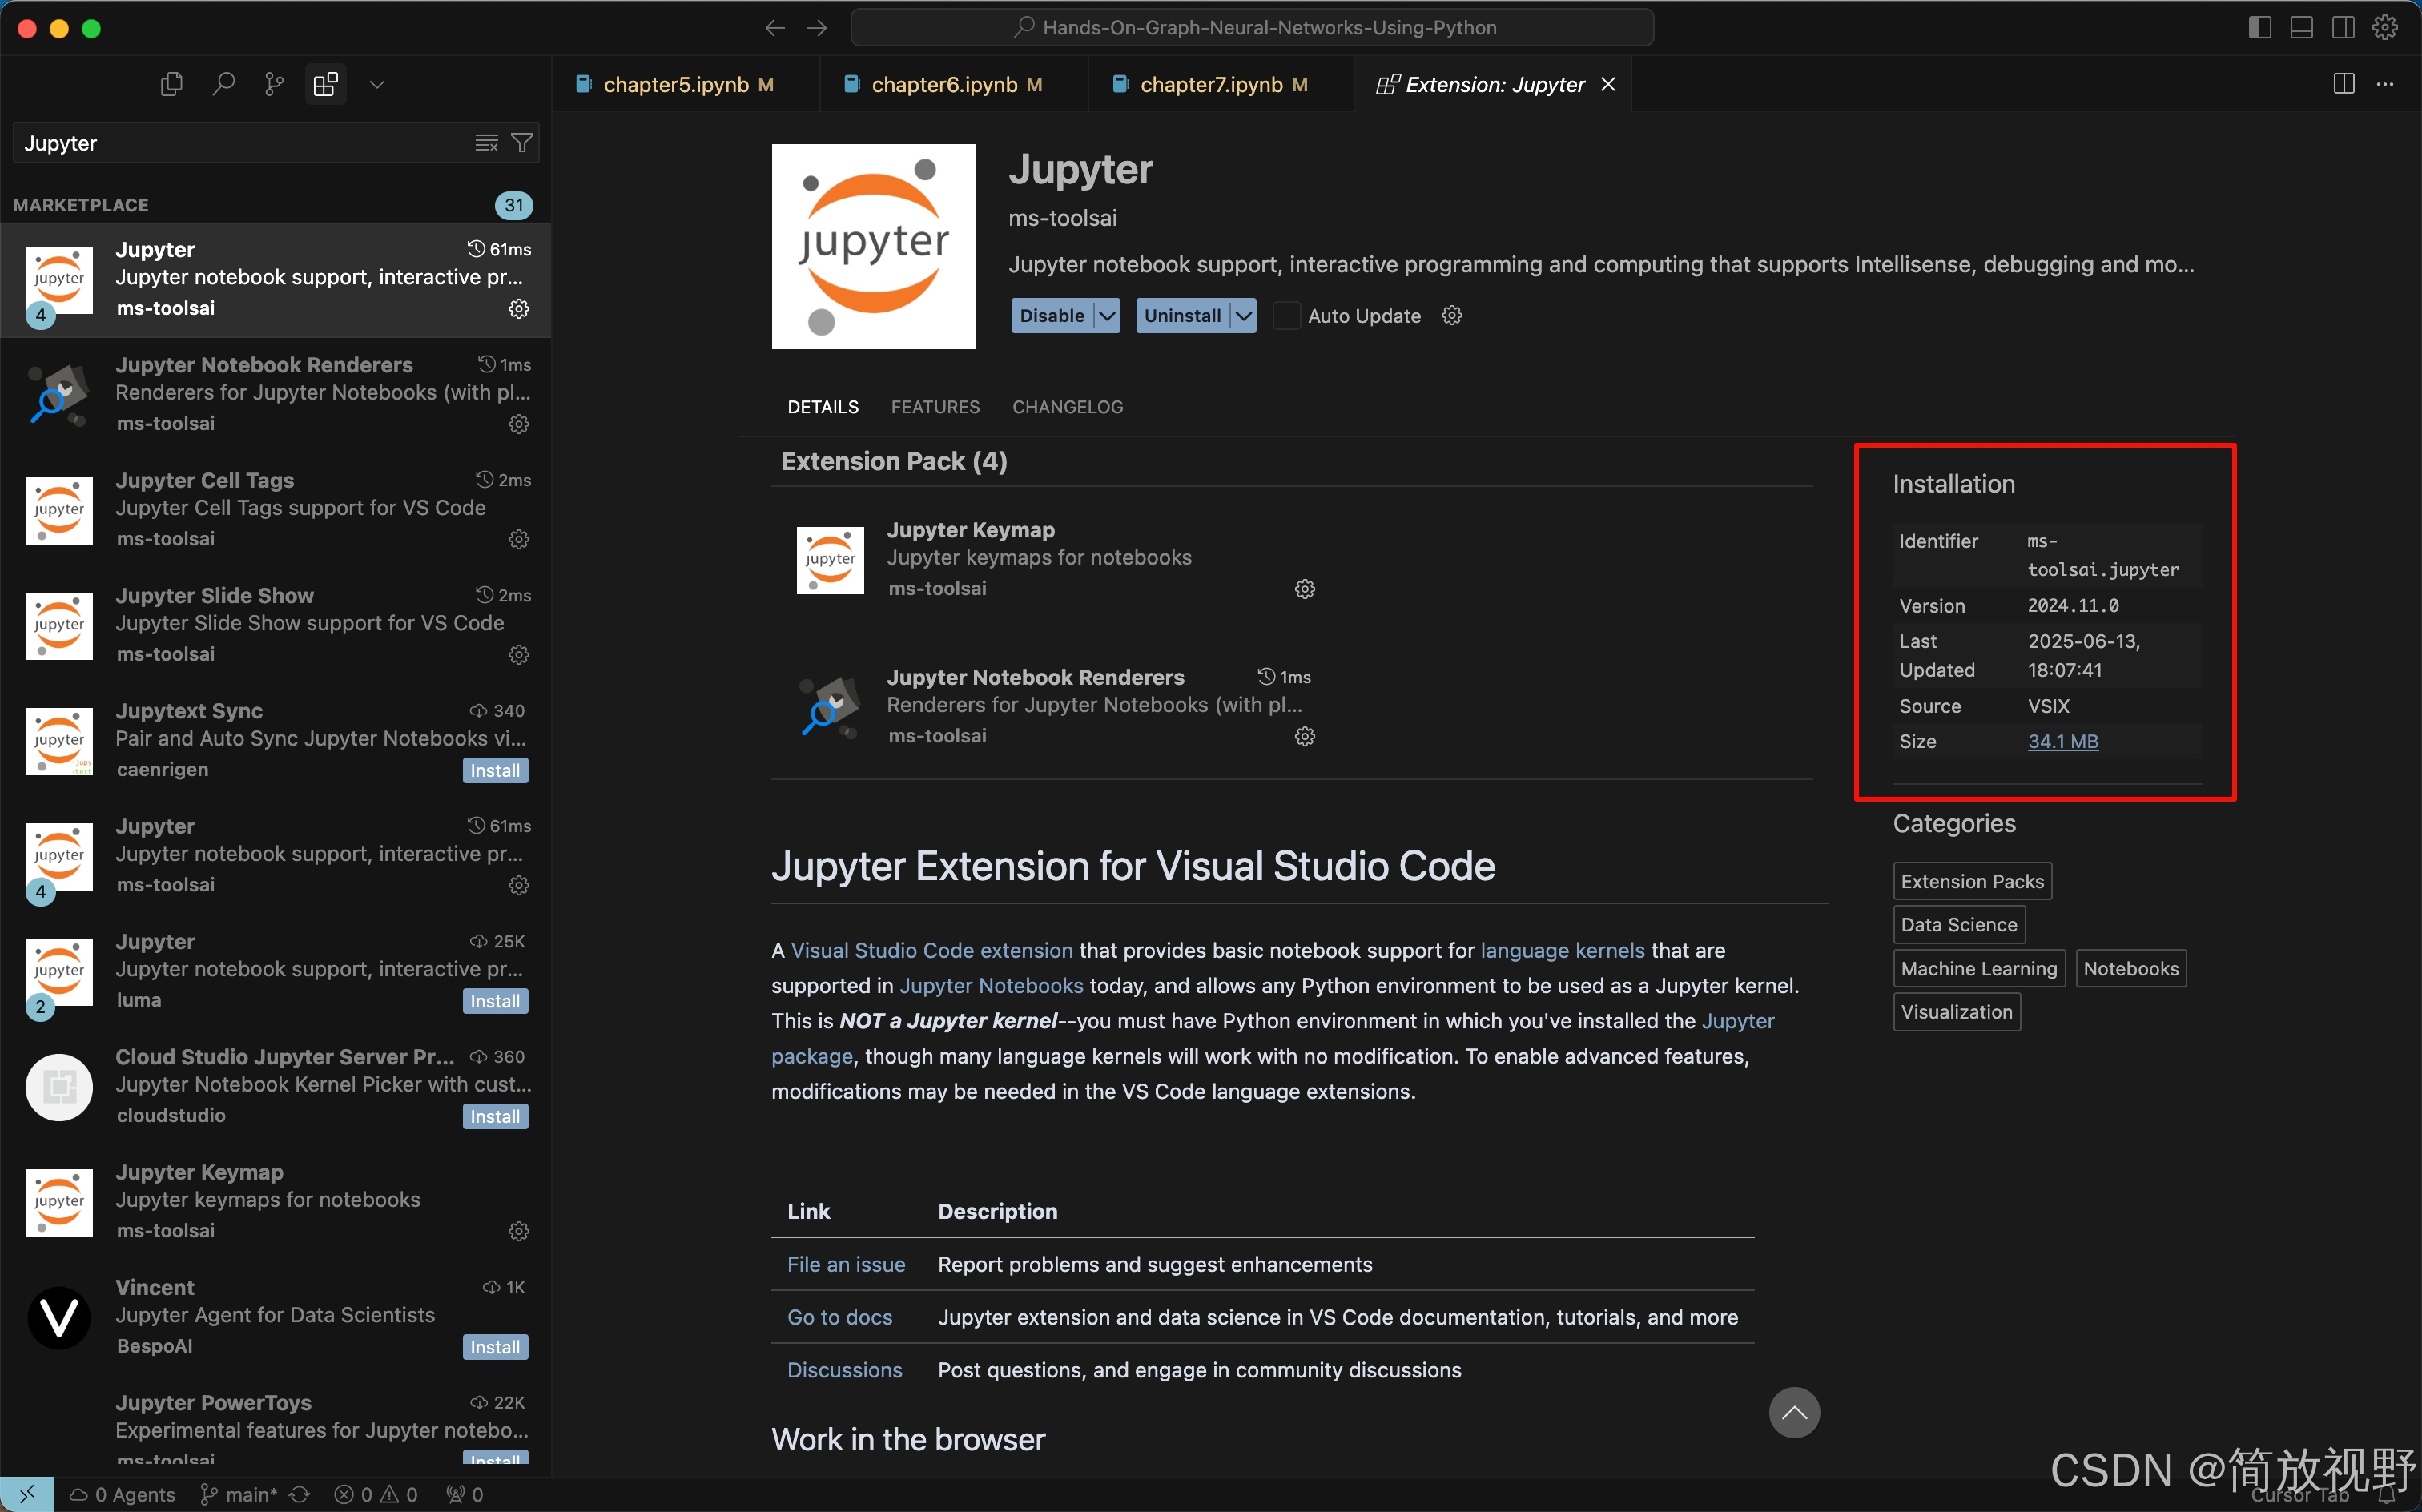Clear extensions search results icon
This screenshot has width=2422, height=1512.
[486, 143]
